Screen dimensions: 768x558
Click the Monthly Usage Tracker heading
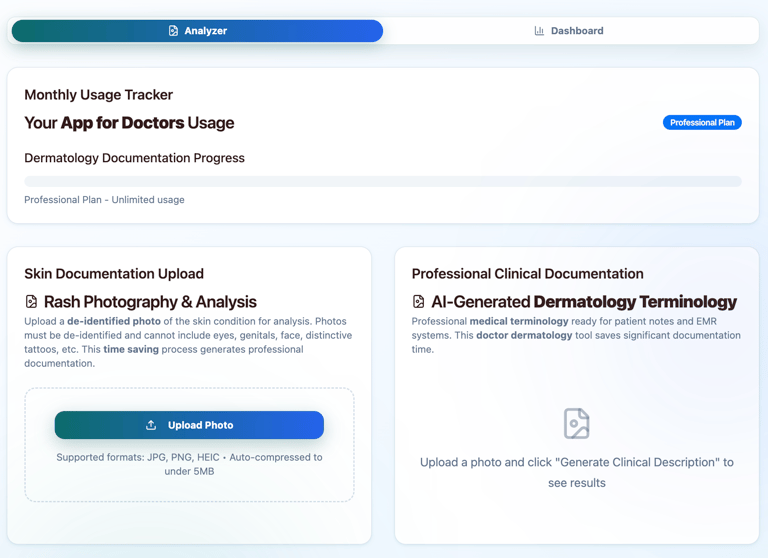click(x=98, y=95)
